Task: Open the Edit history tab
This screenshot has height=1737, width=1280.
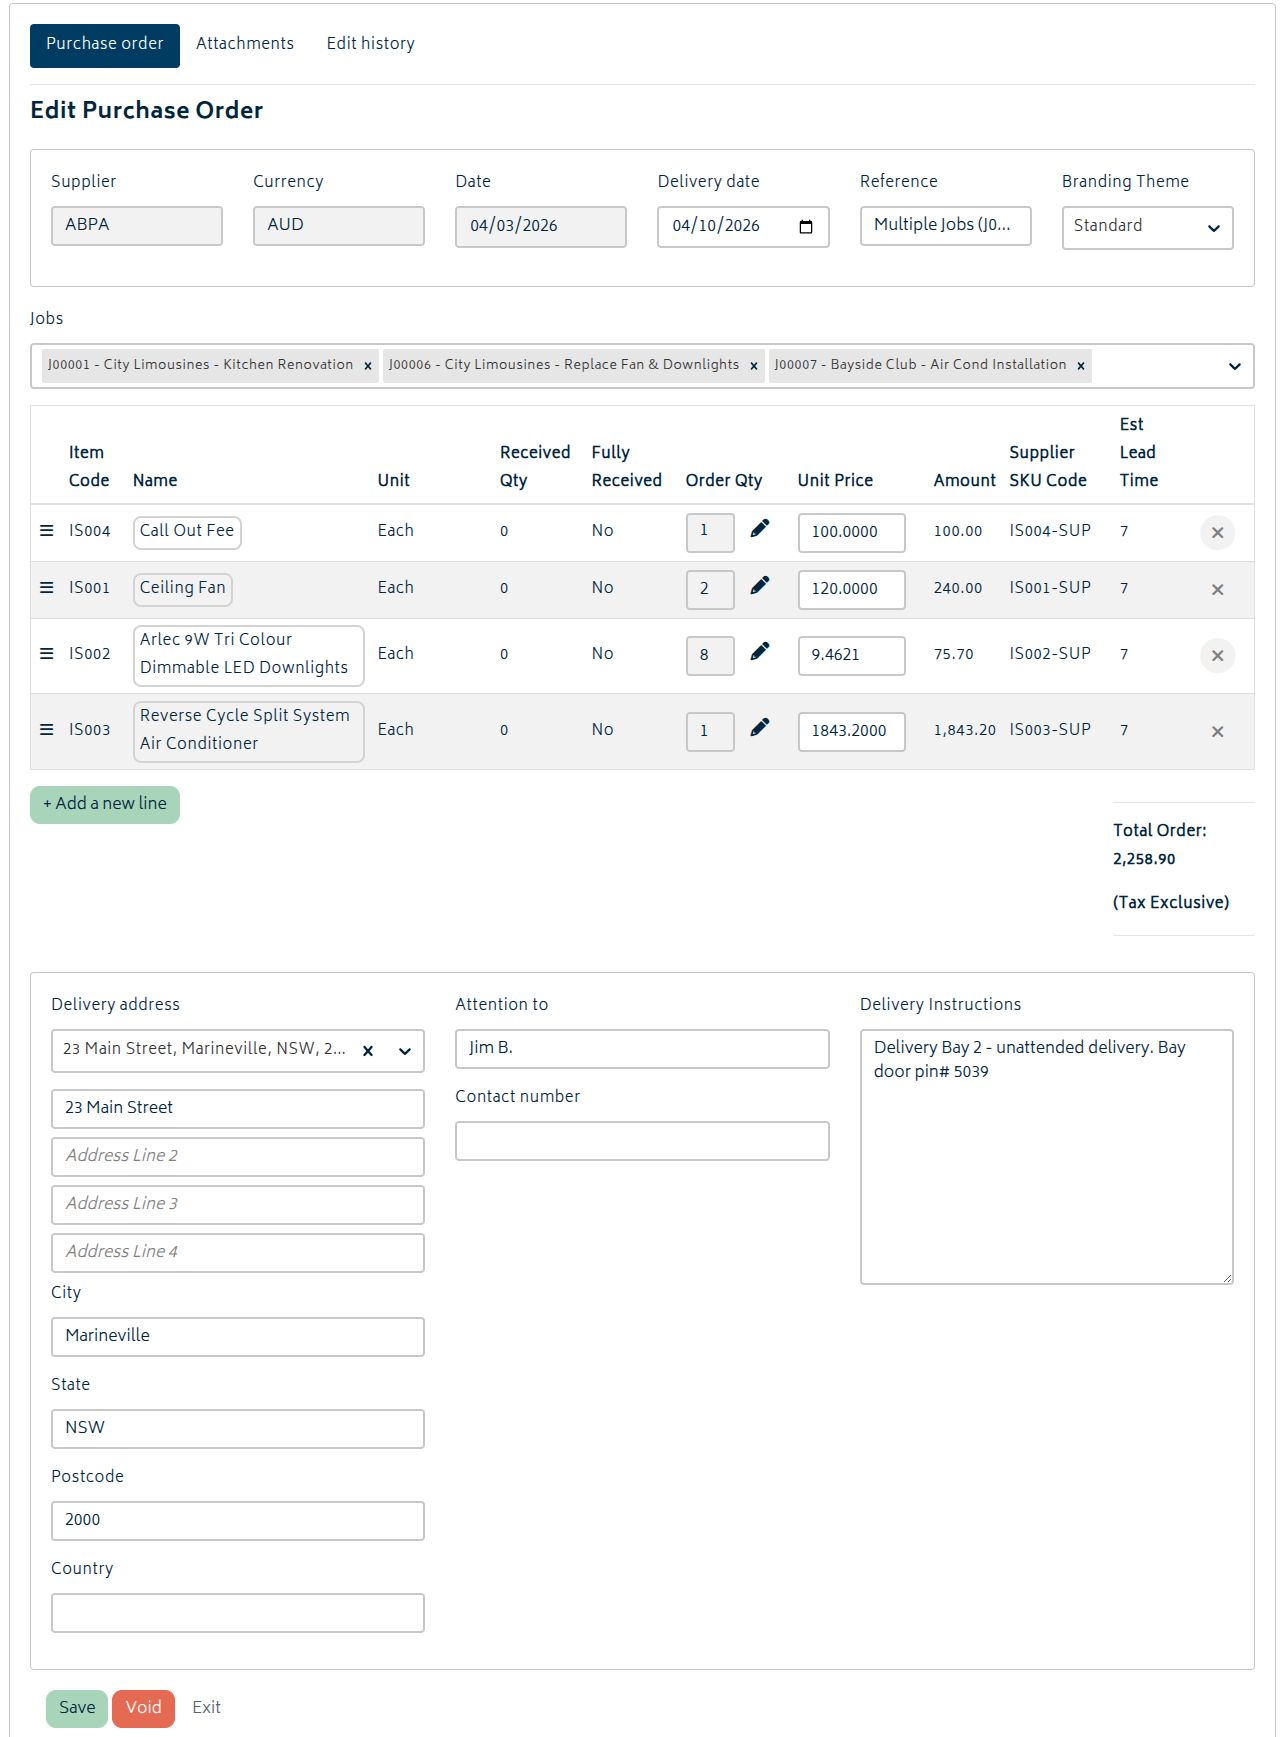Action: point(370,44)
